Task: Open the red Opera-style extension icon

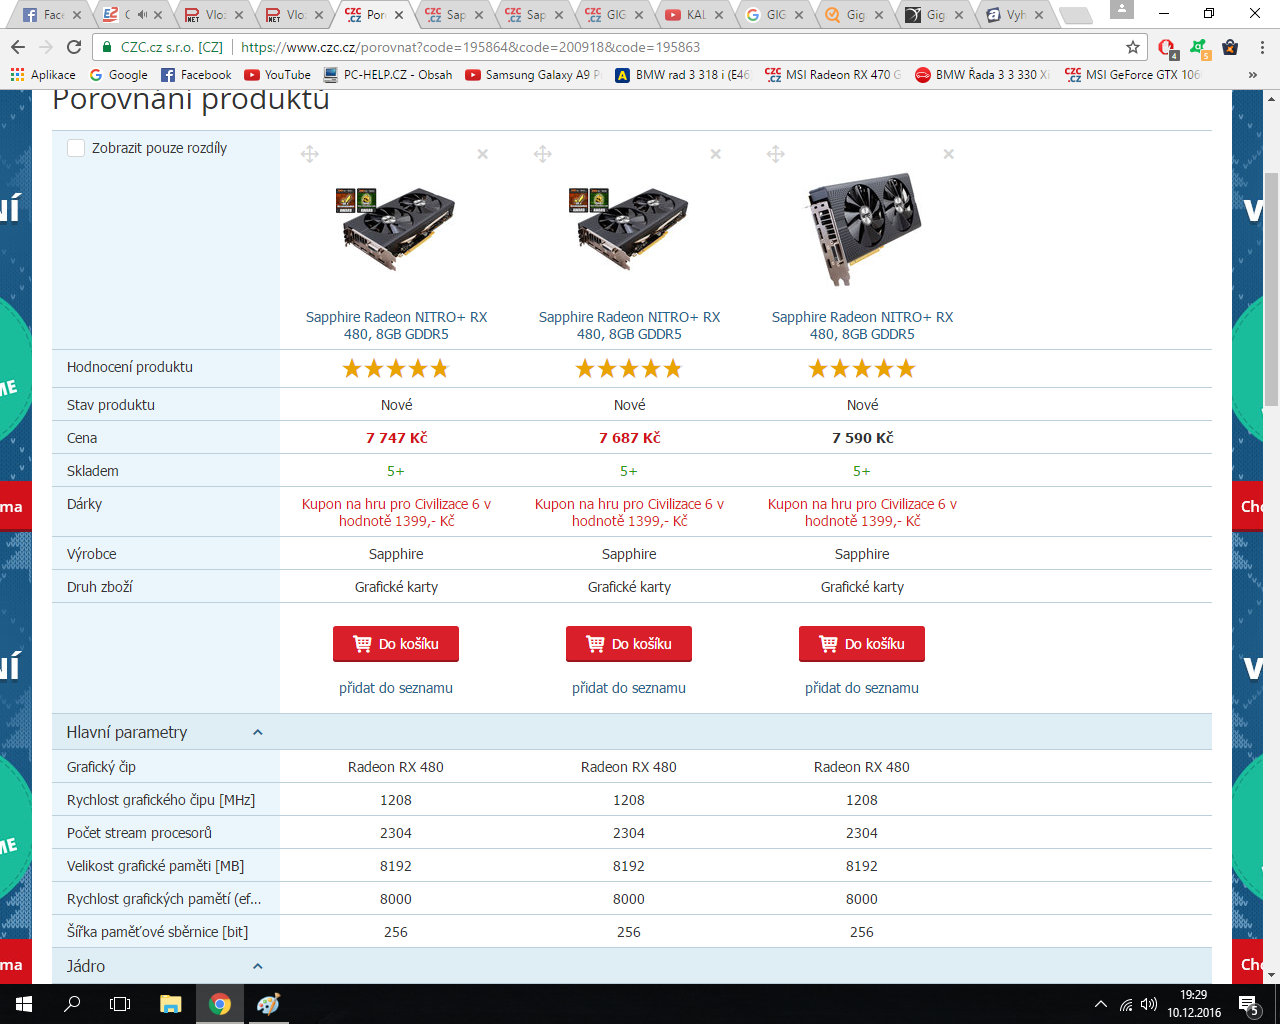Action: pyautogui.click(x=1167, y=47)
